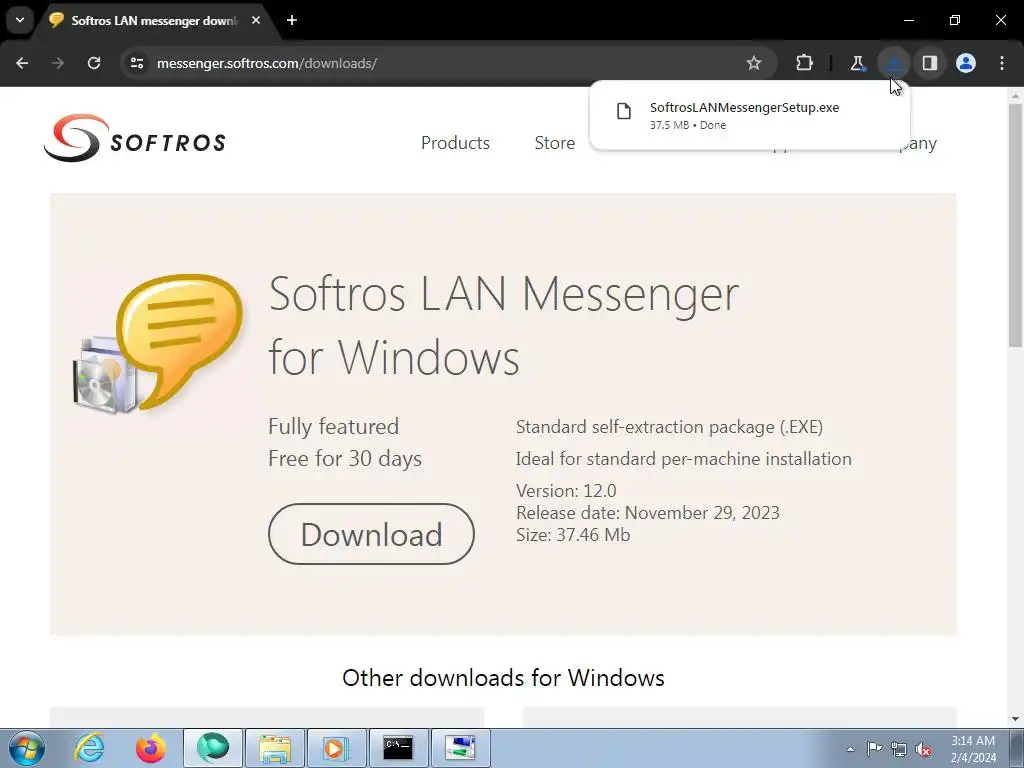Image resolution: width=1024 pixels, height=768 pixels.
Task: Click 'Size: 37.46 Mb' text
Action: tap(573, 535)
